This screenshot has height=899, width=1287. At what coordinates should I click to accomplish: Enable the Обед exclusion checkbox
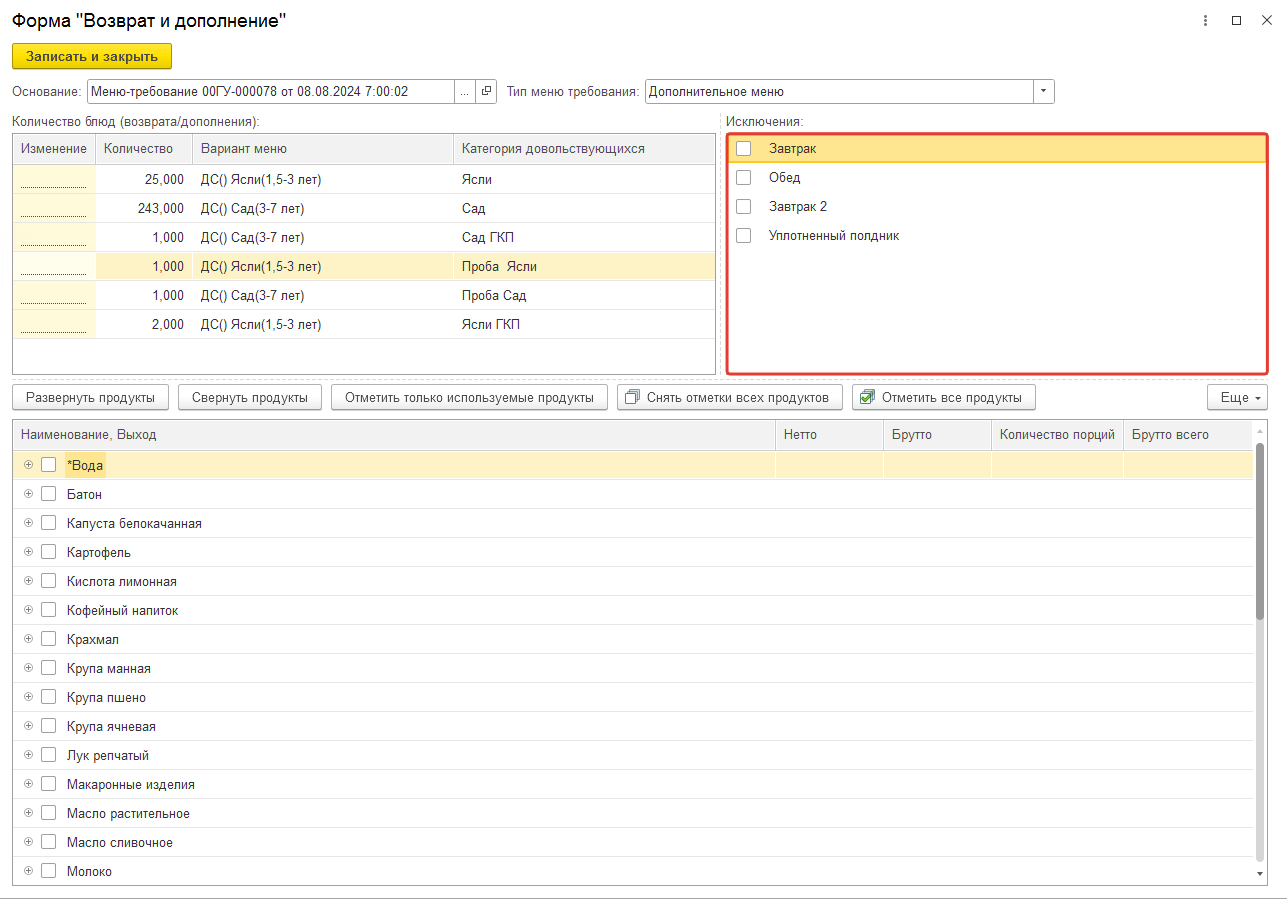pyautogui.click(x=744, y=178)
